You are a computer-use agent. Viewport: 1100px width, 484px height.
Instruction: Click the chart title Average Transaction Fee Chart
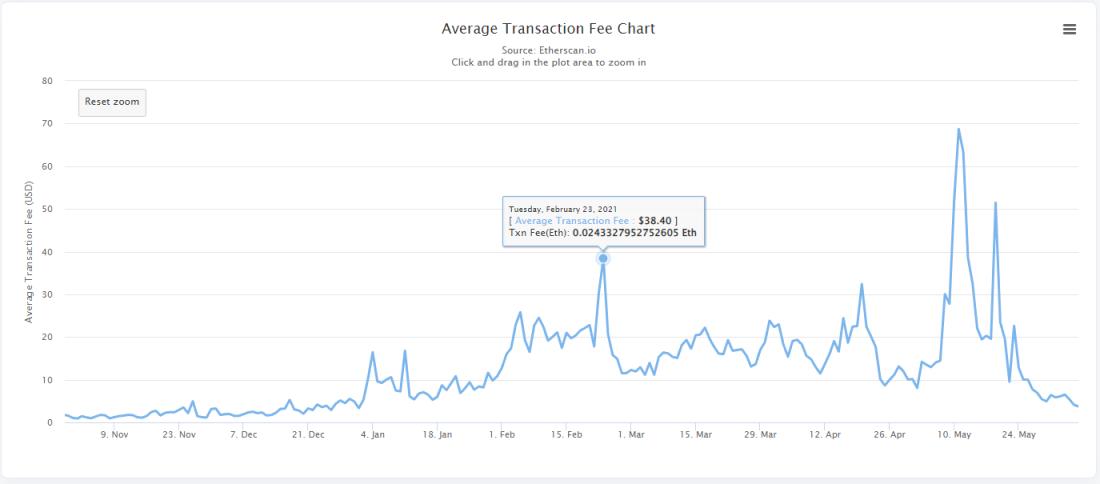pyautogui.click(x=548, y=29)
